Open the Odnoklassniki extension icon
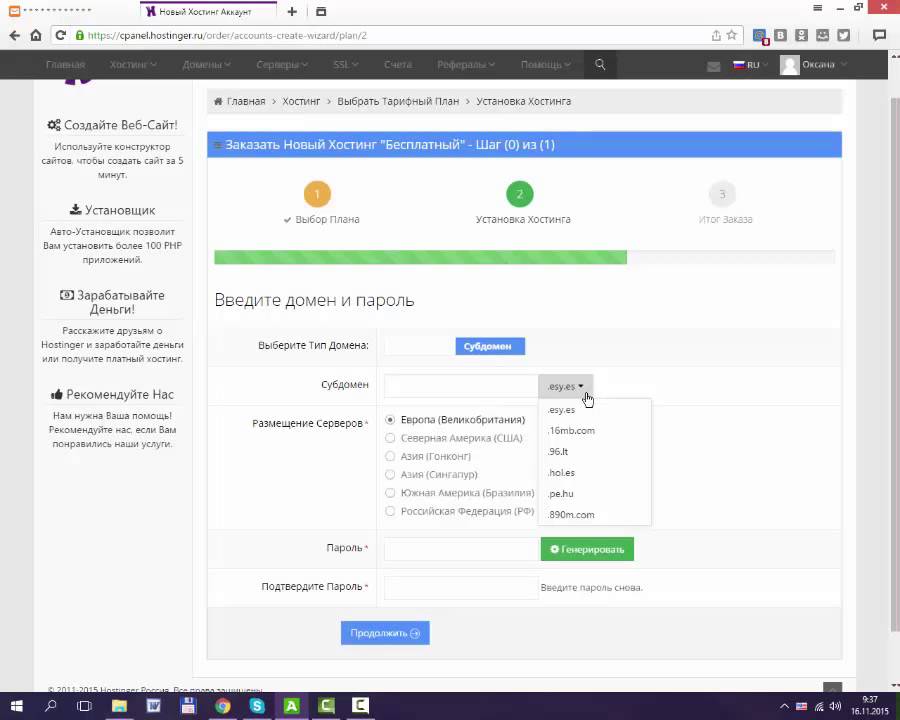The height and width of the screenshot is (720, 900). click(801, 35)
